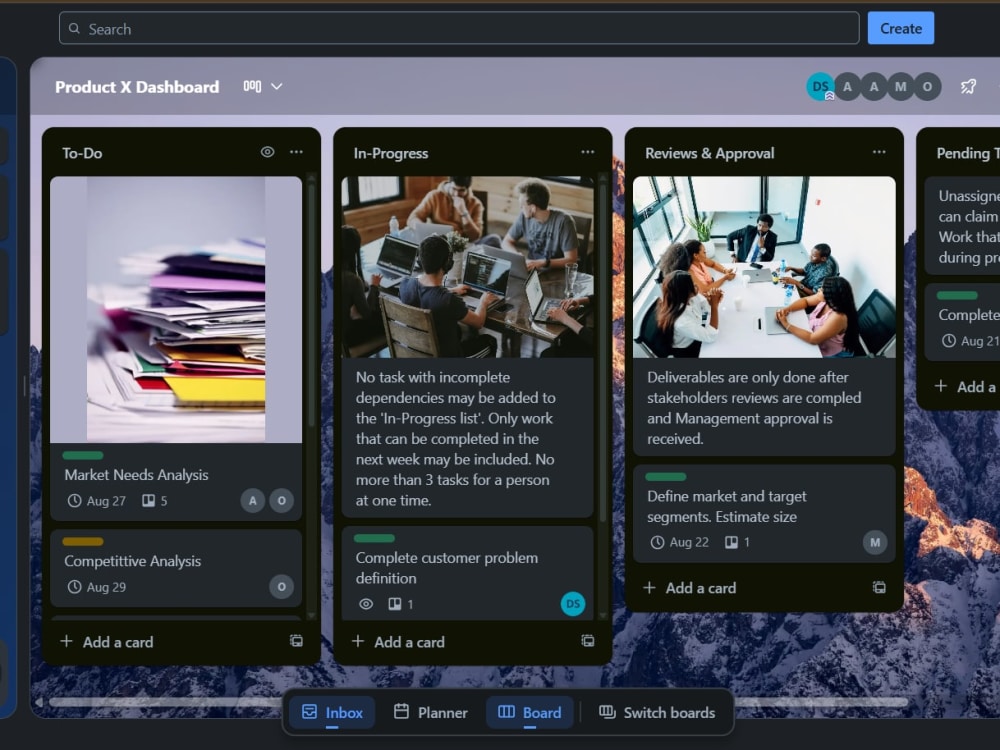This screenshot has width=1000, height=750.
Task: Open the M member avatar in the board header
Action: pyautogui.click(x=901, y=87)
